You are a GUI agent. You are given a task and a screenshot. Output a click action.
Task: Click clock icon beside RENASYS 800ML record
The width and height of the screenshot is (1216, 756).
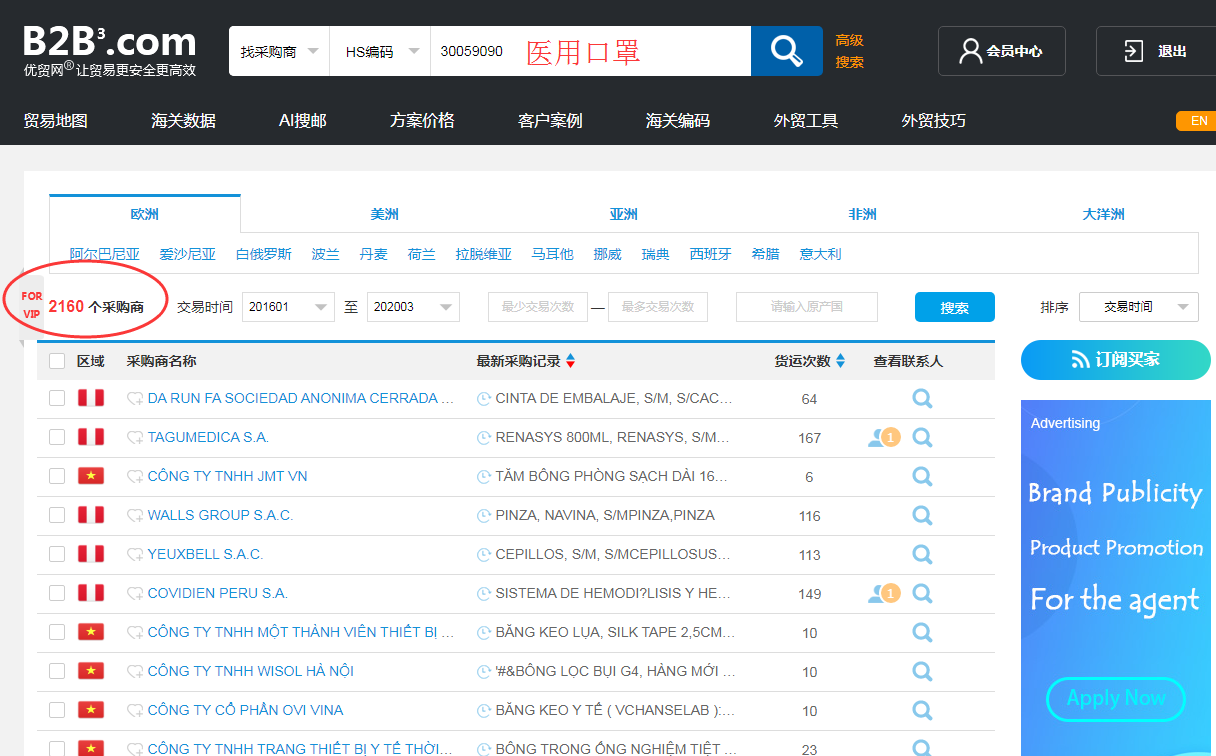[x=484, y=438]
